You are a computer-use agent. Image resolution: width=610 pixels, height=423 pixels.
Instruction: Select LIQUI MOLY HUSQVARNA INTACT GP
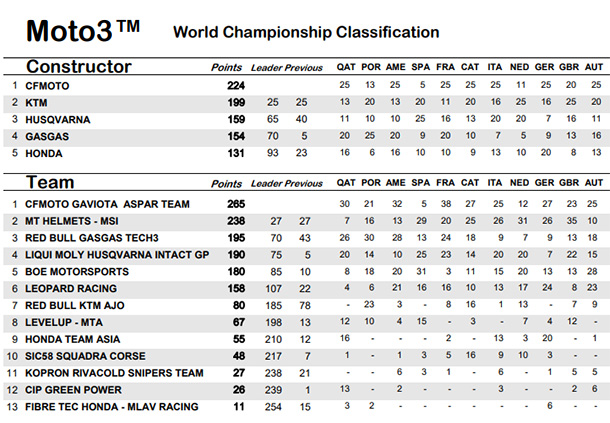tap(117, 255)
